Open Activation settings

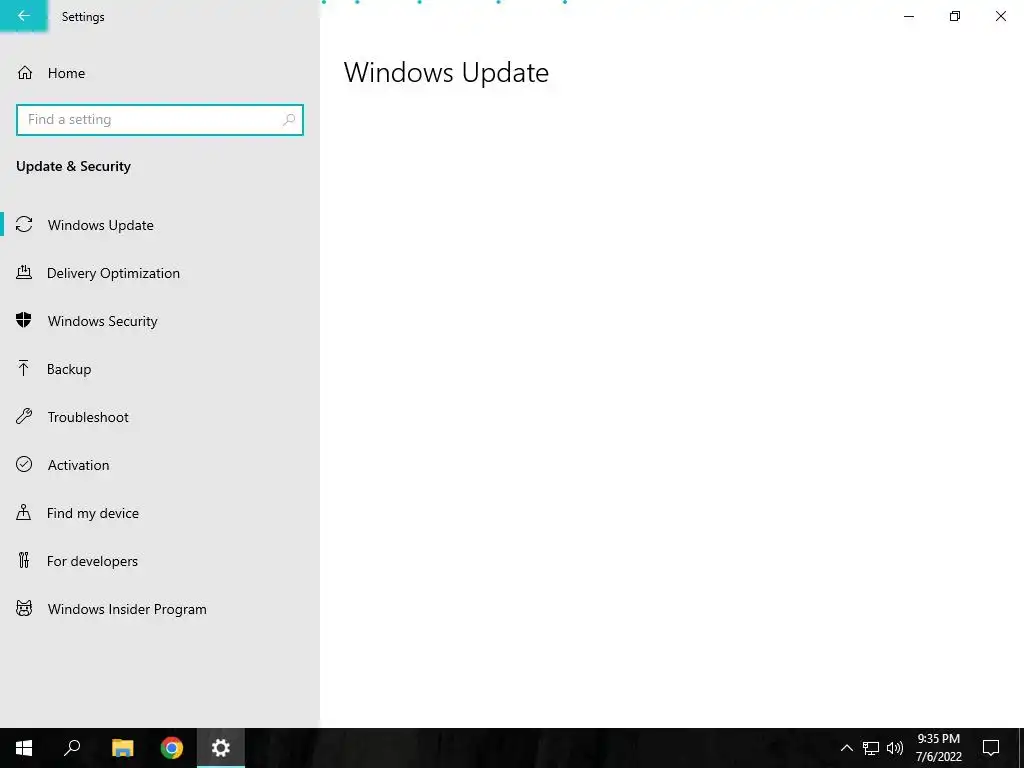pyautogui.click(x=160, y=465)
